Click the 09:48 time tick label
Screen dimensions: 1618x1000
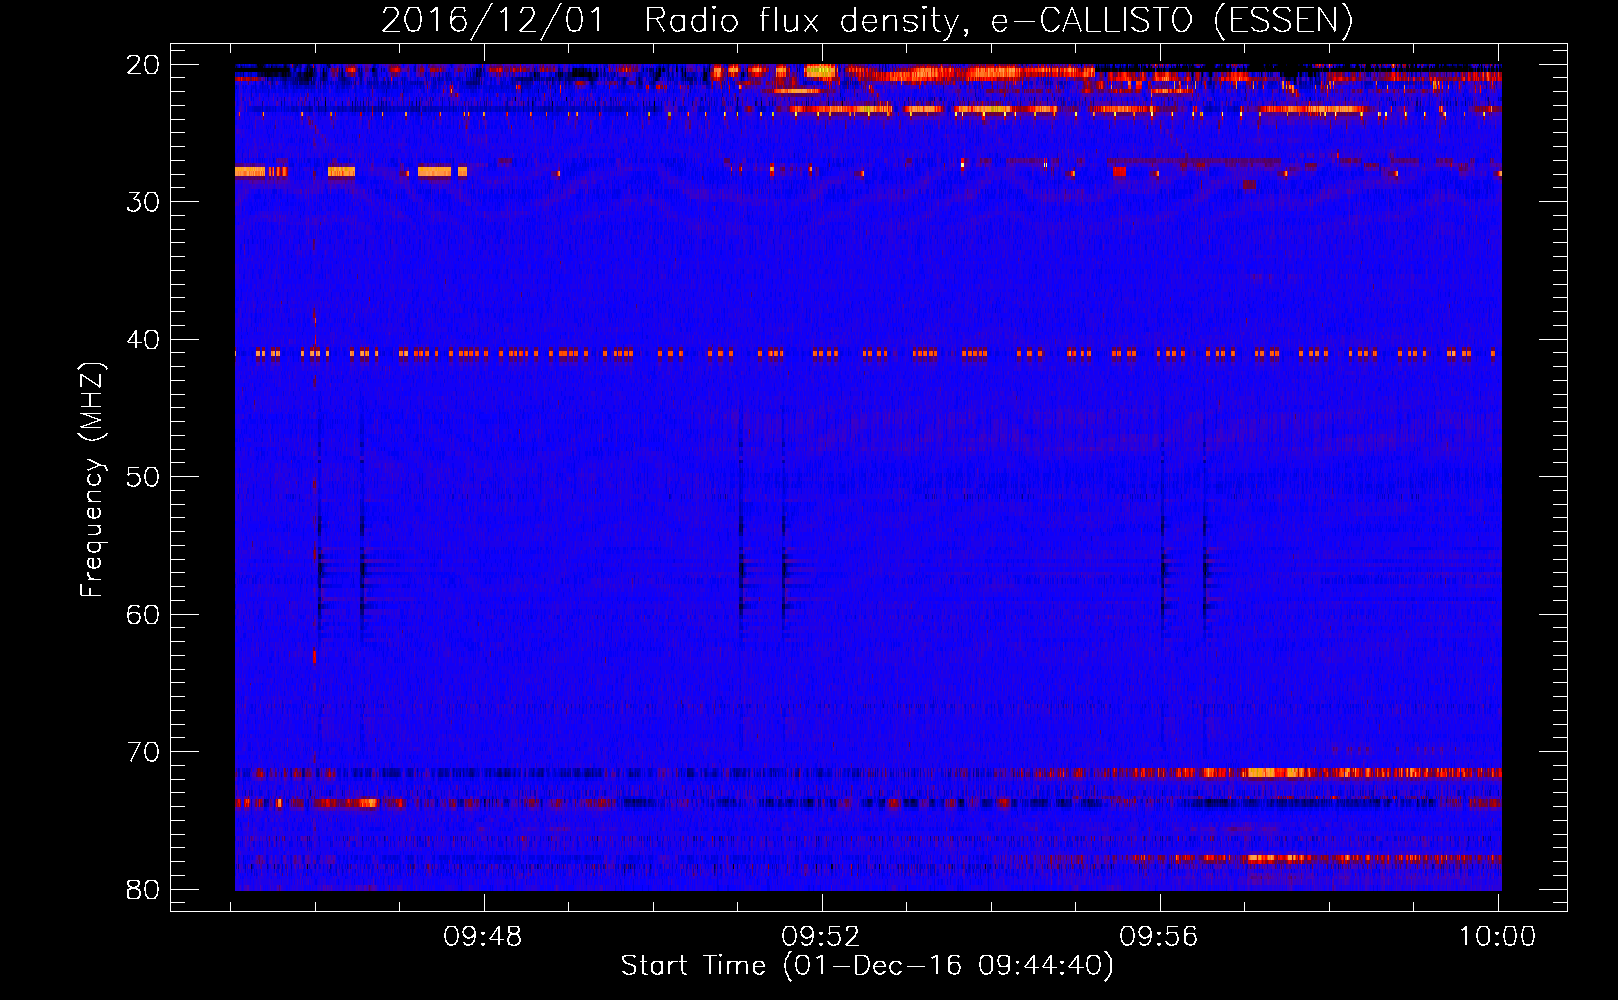pos(483,937)
